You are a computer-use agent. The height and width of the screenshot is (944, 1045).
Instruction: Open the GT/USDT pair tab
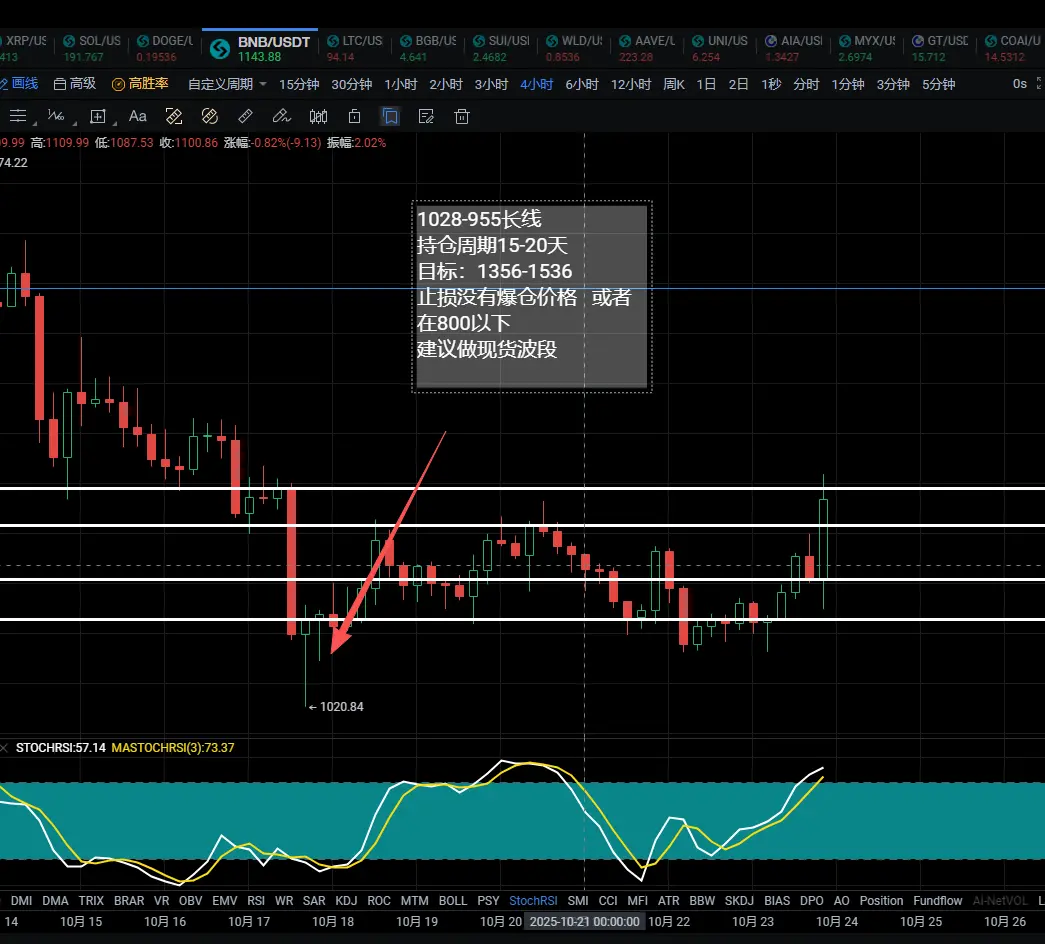(940, 48)
